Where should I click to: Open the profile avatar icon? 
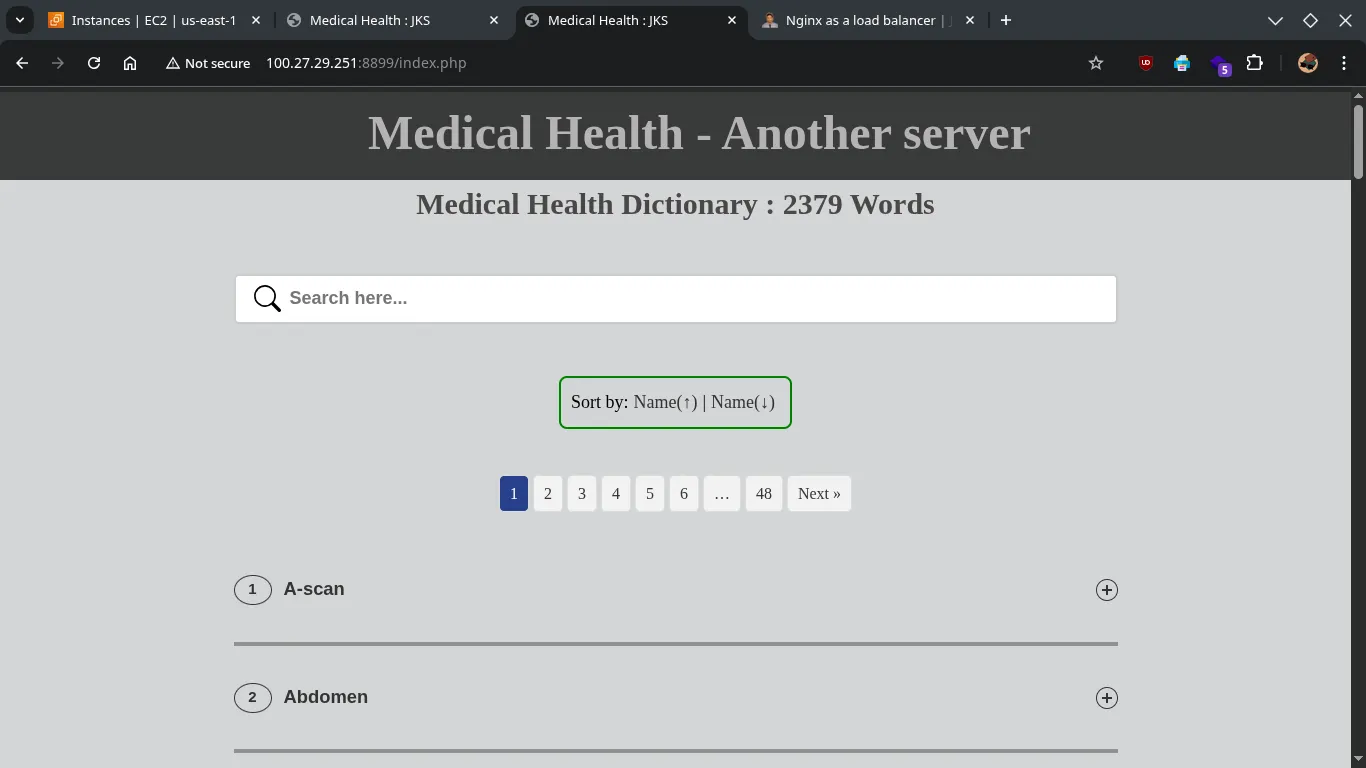coord(1308,63)
